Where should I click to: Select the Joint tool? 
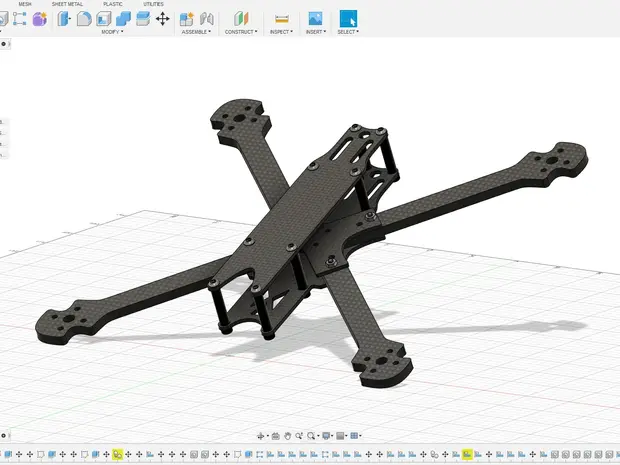point(207,19)
